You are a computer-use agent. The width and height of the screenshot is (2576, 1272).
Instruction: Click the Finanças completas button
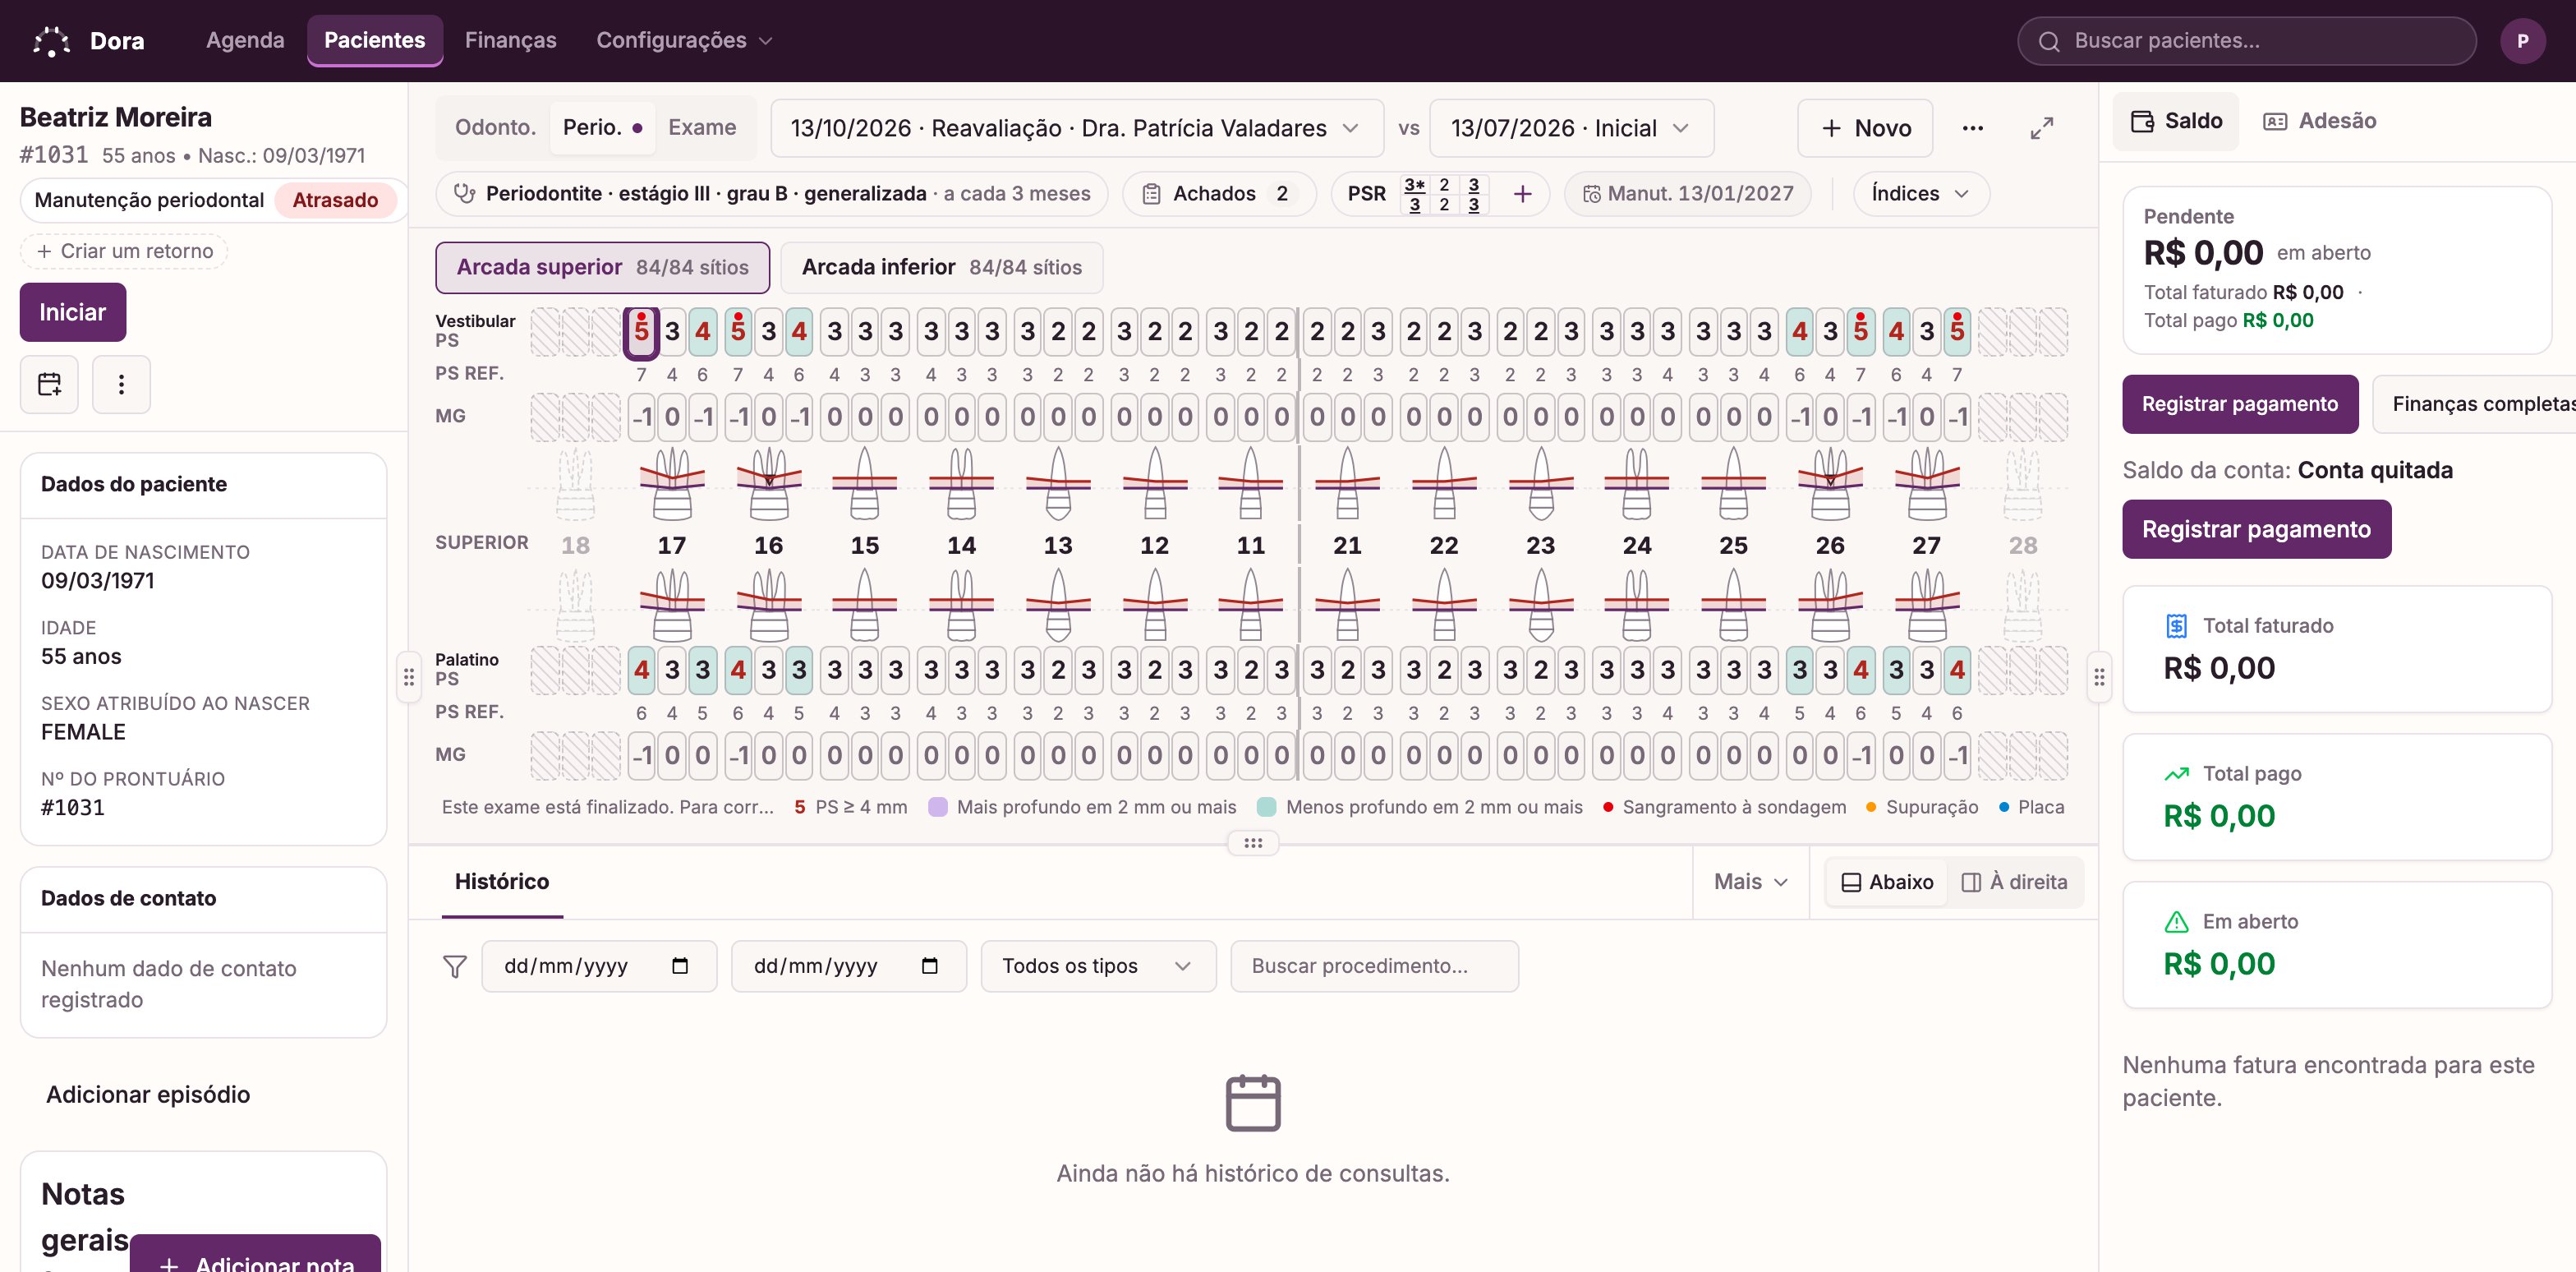(2474, 404)
